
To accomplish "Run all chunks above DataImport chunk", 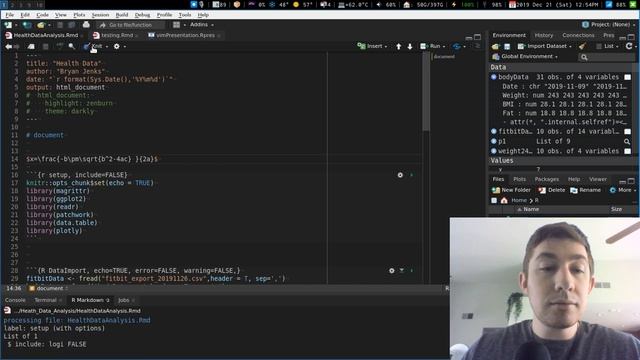I will coord(402,271).
